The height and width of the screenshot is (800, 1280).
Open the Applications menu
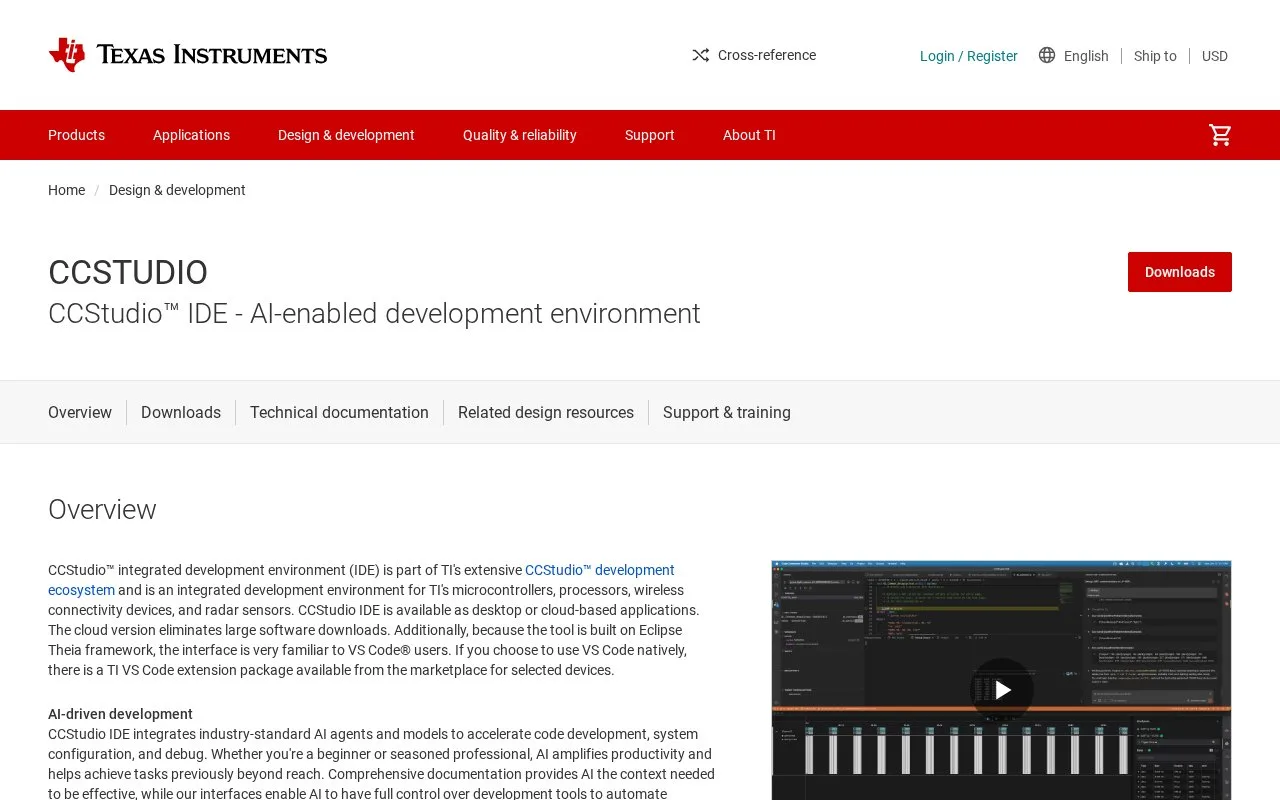(x=191, y=135)
